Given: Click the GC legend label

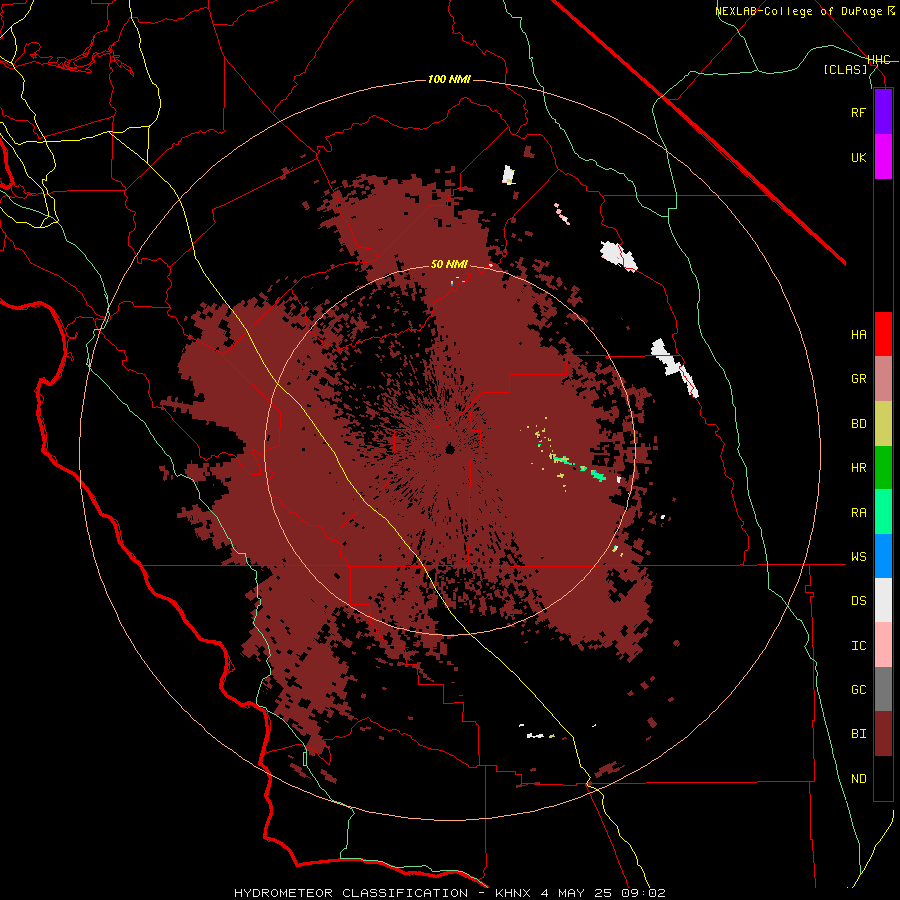Looking at the screenshot, I should click(x=858, y=690).
